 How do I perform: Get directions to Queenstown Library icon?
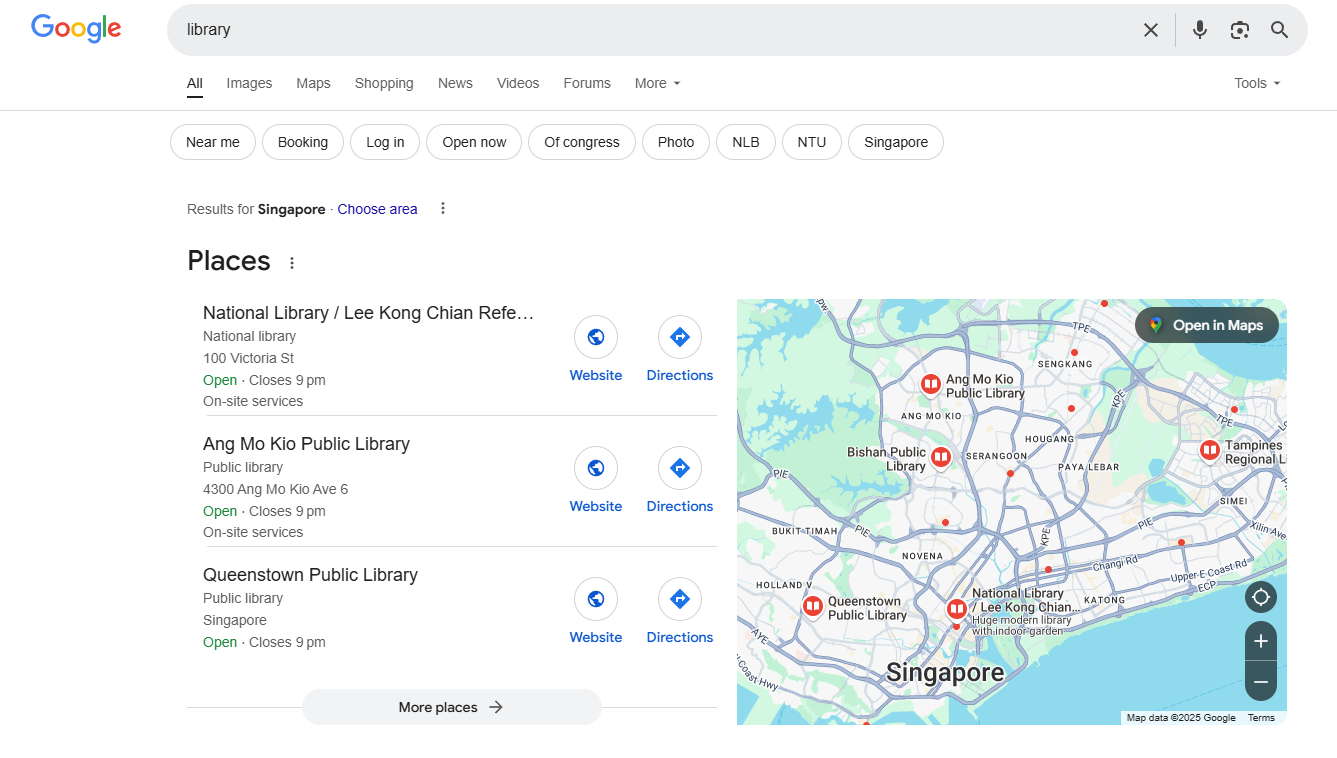[680, 599]
